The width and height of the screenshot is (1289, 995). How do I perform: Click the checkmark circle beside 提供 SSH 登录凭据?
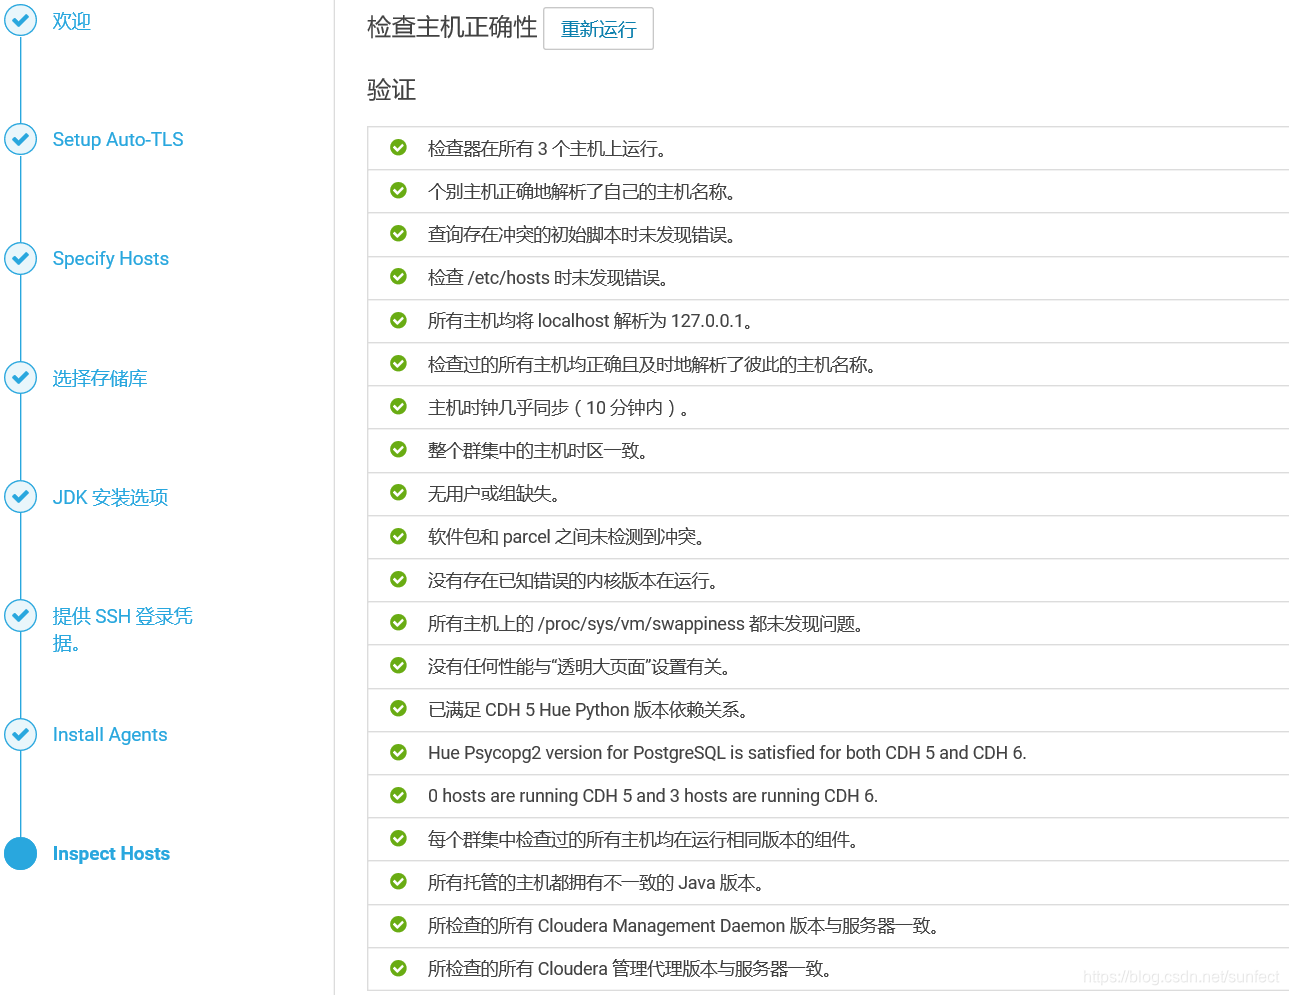(20, 615)
